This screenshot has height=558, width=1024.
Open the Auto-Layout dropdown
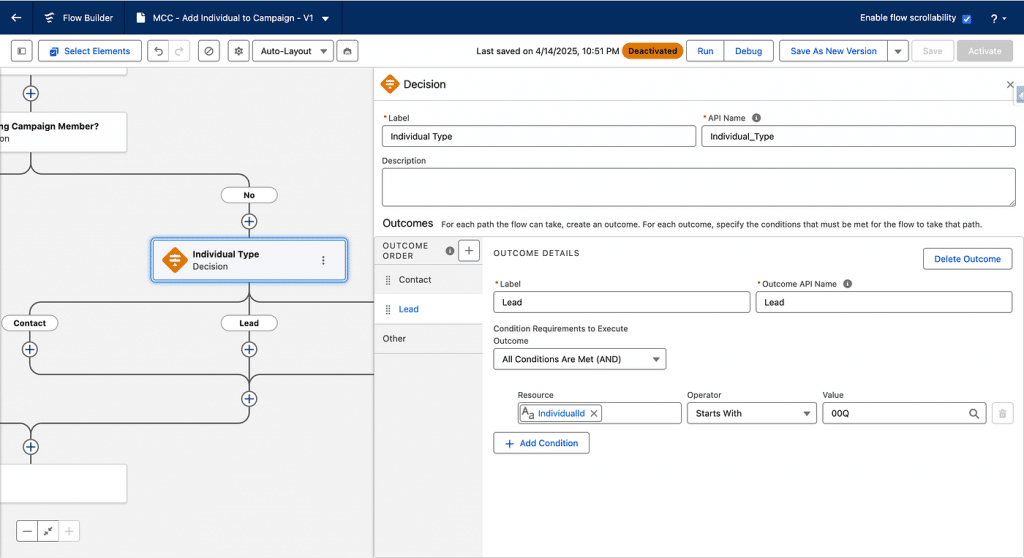(x=291, y=51)
